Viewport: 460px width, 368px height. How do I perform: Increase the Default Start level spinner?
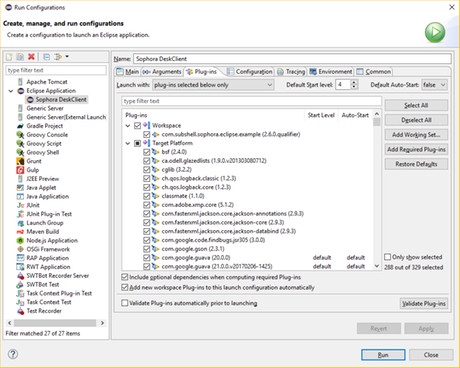point(354,82)
